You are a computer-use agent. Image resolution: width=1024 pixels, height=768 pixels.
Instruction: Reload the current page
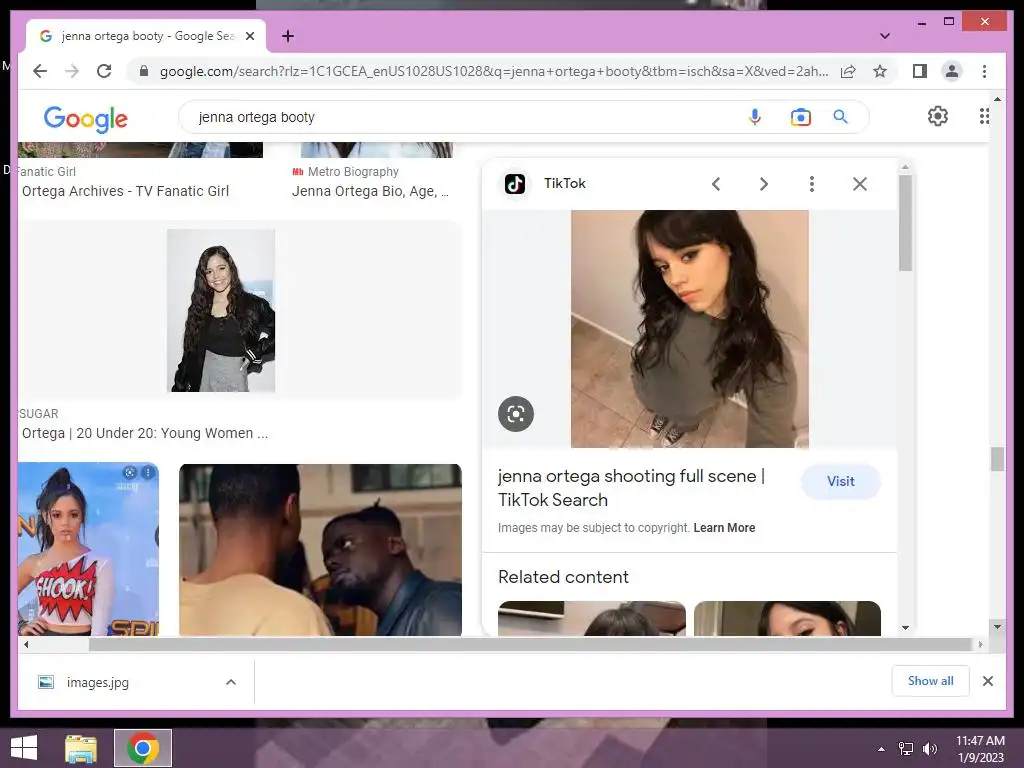tap(104, 71)
